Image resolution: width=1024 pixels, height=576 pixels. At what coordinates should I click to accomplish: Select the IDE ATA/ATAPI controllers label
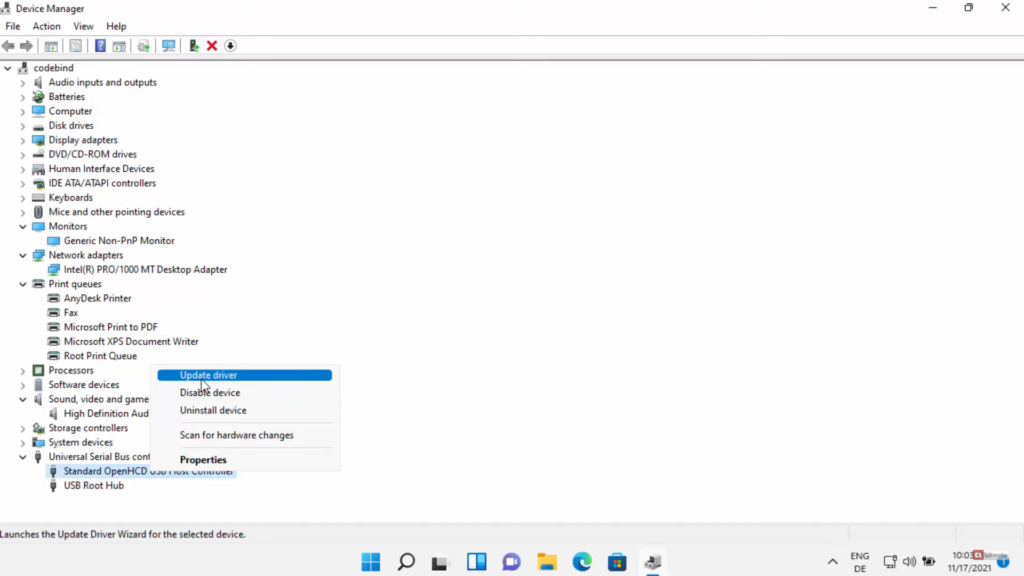click(102, 183)
